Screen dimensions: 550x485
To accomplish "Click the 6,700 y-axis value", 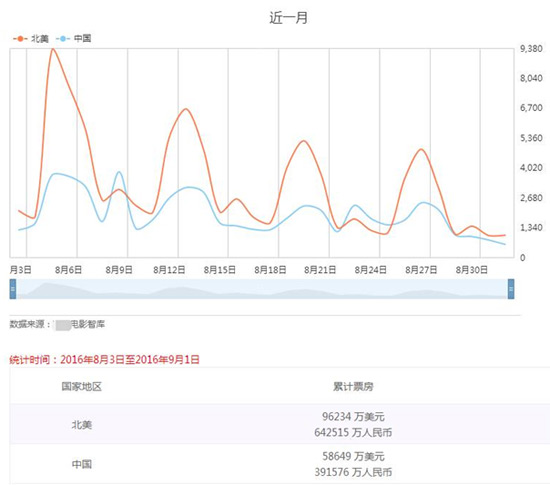I will coord(531,108).
